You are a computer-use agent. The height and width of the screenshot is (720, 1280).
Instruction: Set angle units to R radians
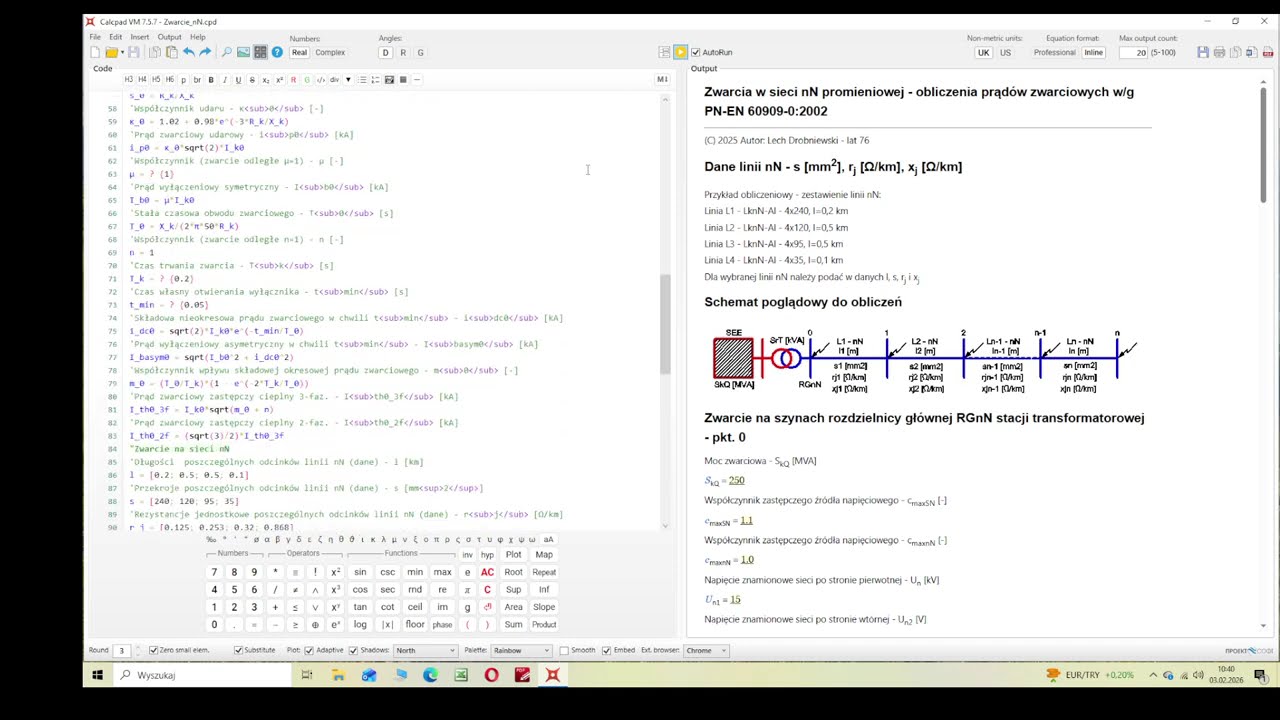[403, 52]
